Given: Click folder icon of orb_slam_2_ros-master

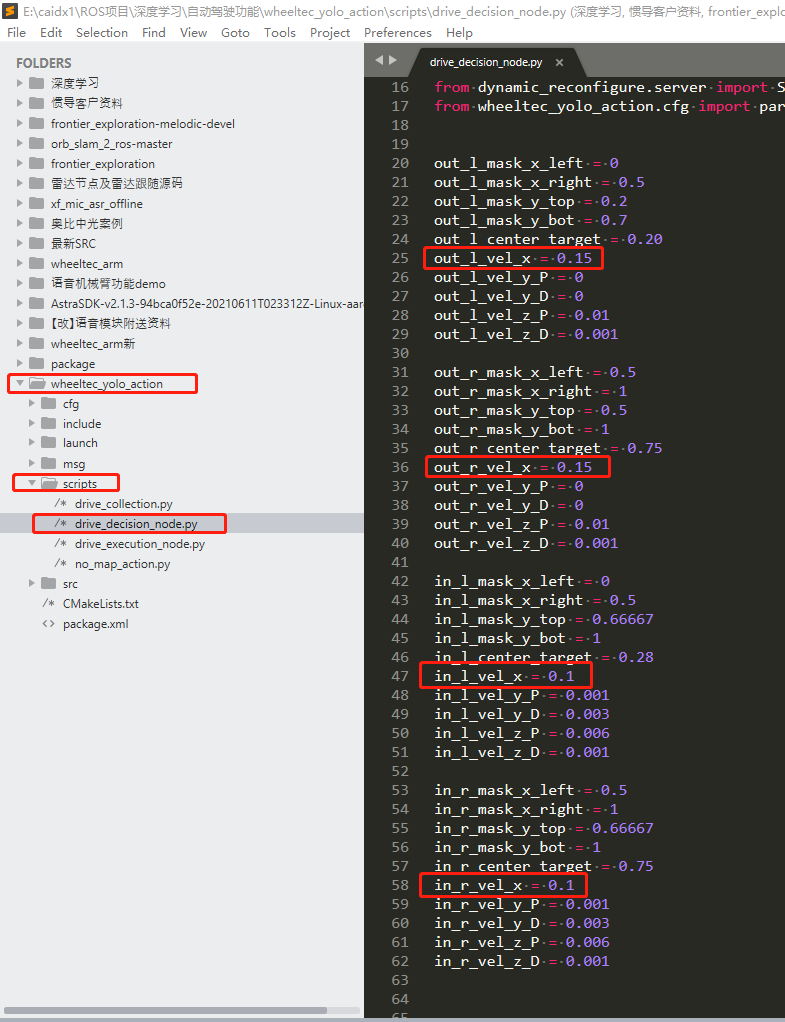Looking at the screenshot, I should tap(37, 143).
